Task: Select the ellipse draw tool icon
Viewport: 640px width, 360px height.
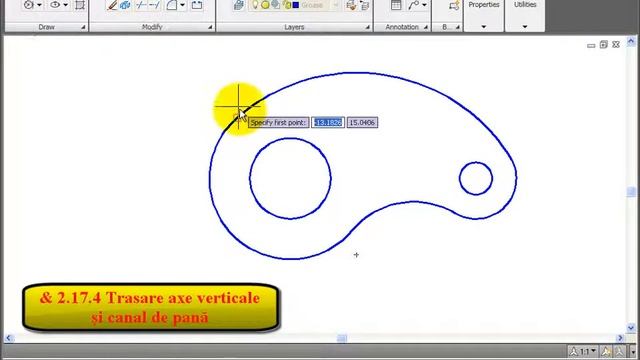Action: click(x=55, y=5)
